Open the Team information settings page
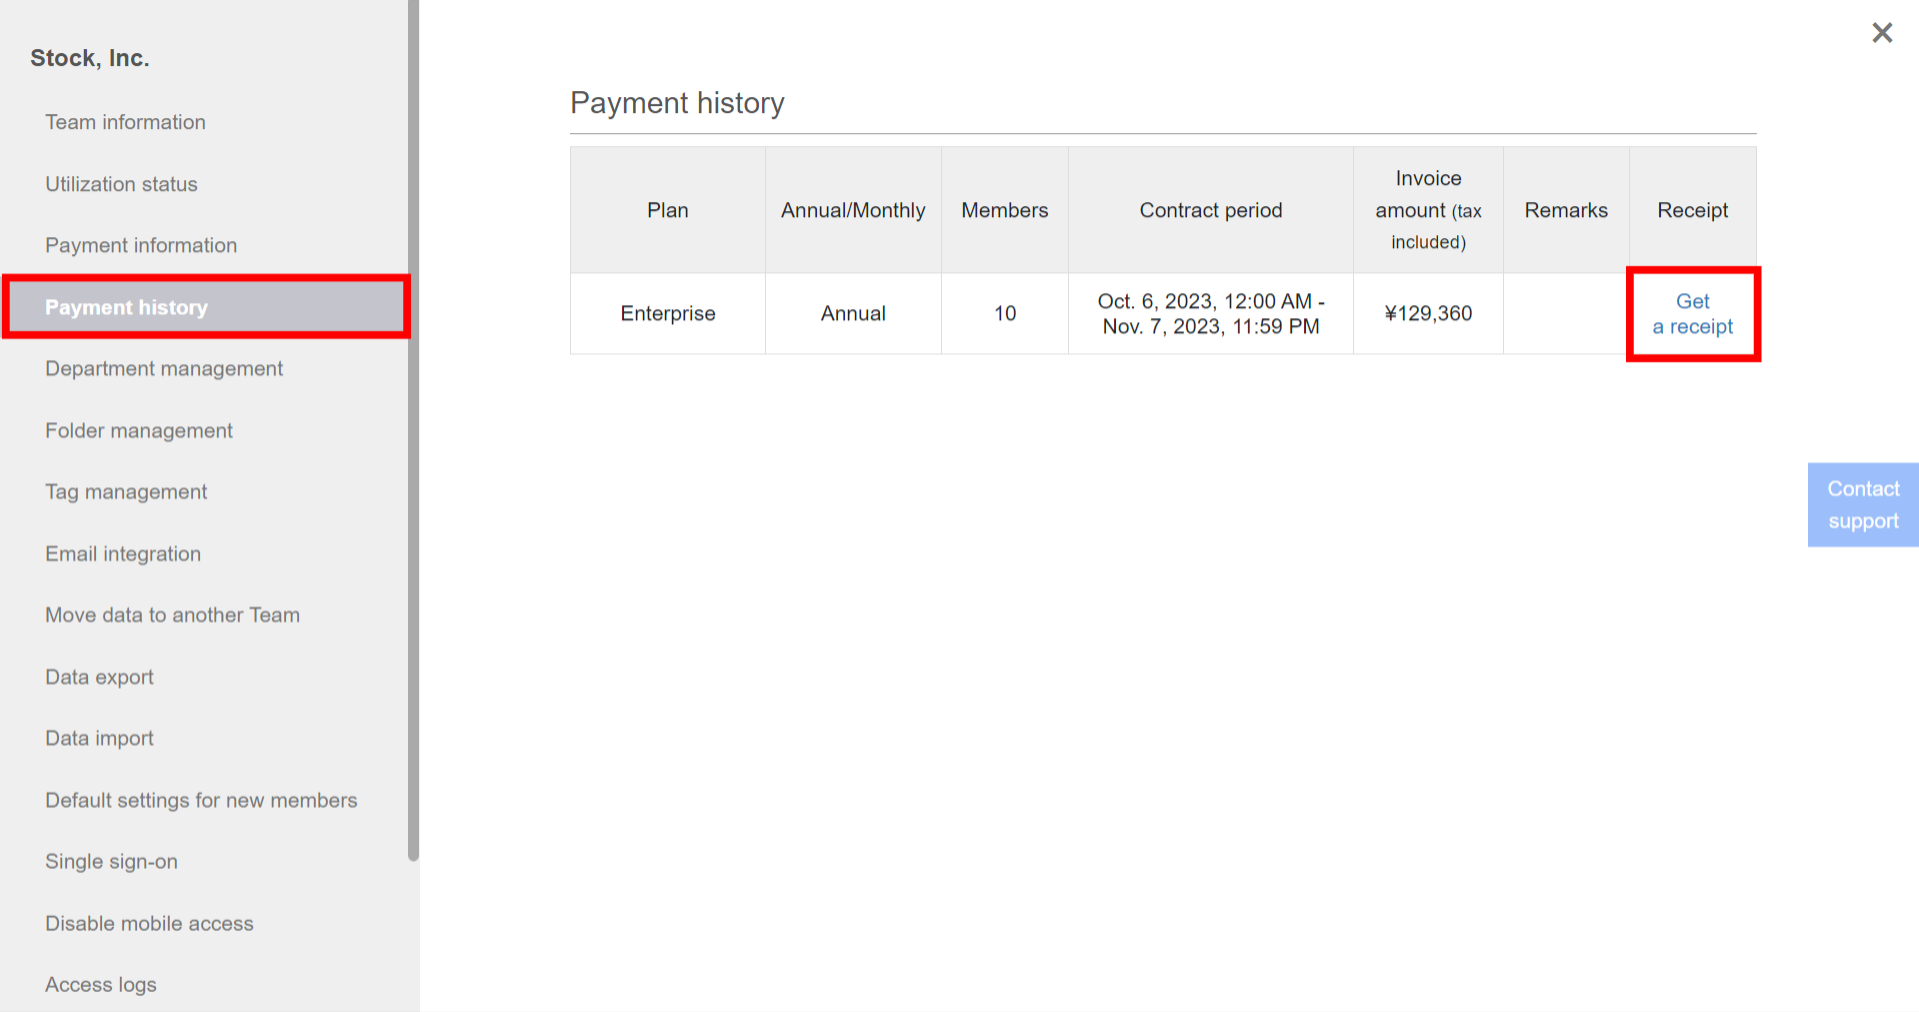 coord(125,122)
